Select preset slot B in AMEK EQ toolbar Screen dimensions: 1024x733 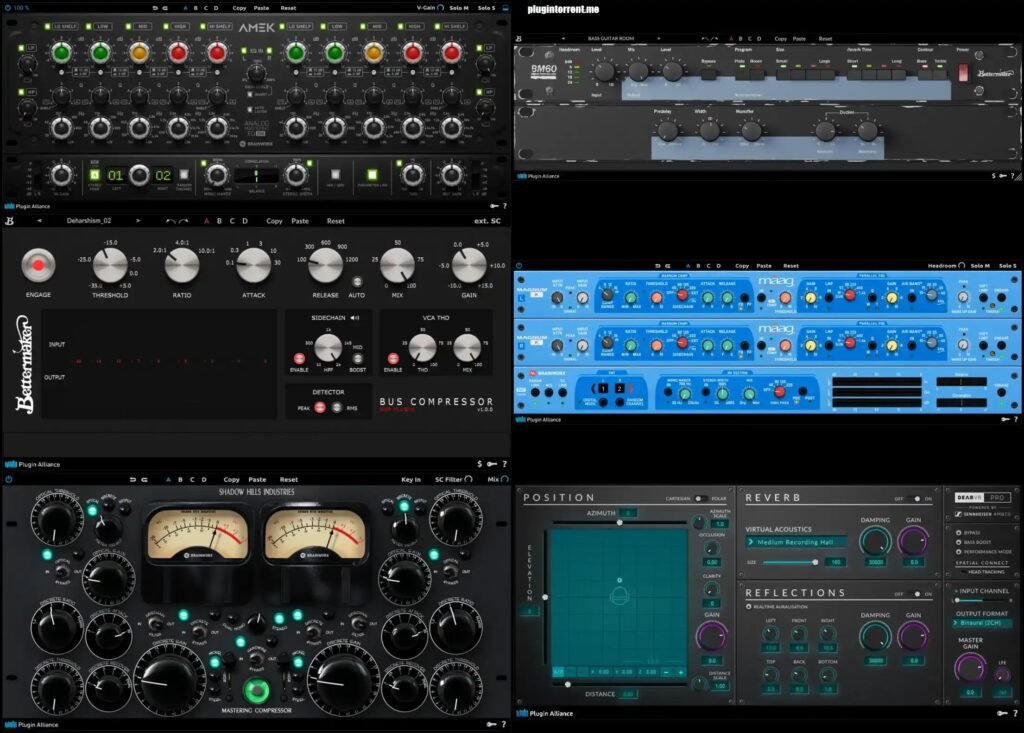pyautogui.click(x=195, y=8)
